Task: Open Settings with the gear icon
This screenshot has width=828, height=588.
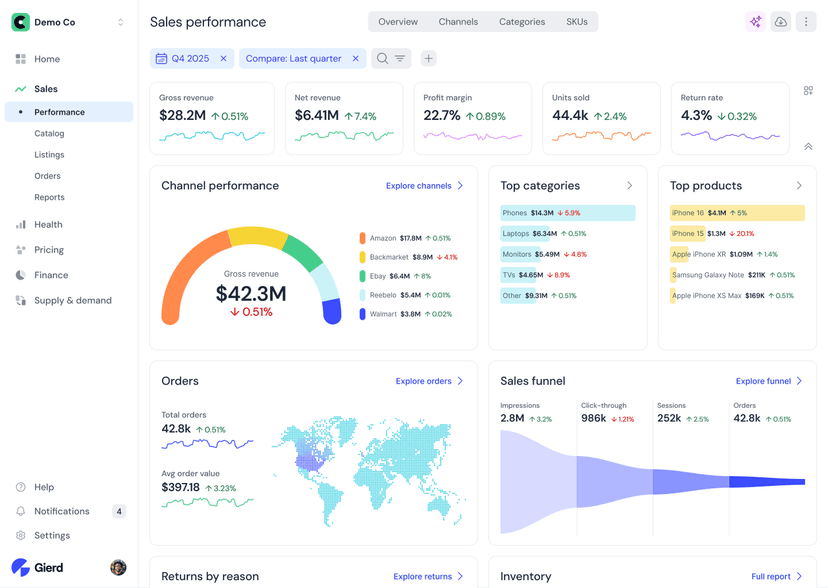Action: (x=22, y=535)
